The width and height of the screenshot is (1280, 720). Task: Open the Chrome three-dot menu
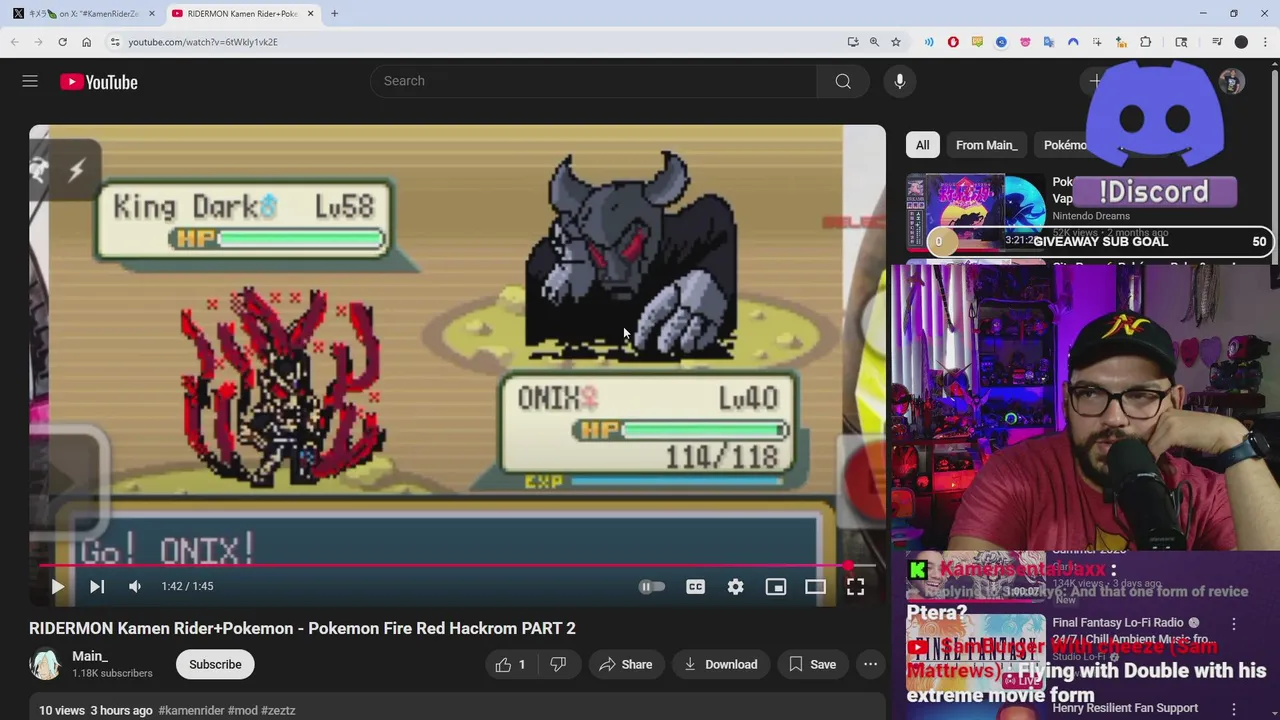[x=1265, y=42]
